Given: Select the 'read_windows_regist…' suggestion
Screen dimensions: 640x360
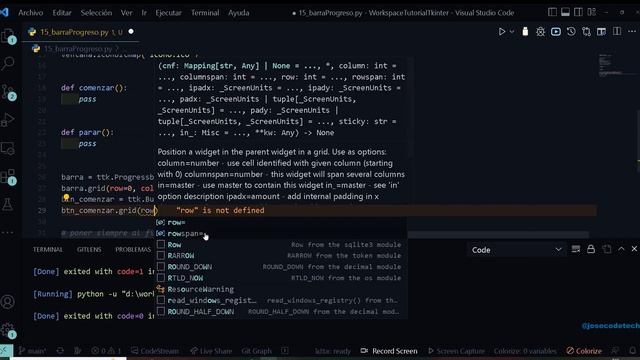Looking at the screenshot, I should [281, 300].
